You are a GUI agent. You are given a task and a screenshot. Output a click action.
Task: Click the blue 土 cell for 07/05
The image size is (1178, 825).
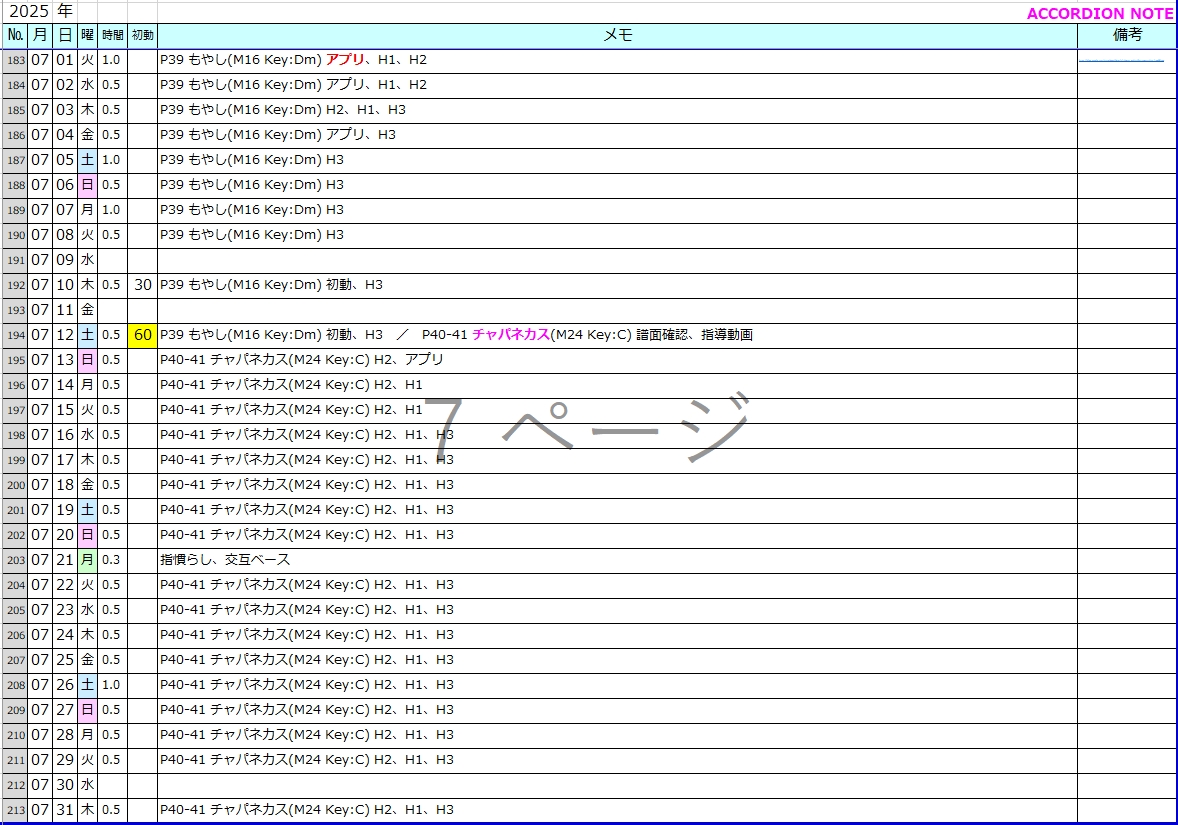pyautogui.click(x=88, y=161)
